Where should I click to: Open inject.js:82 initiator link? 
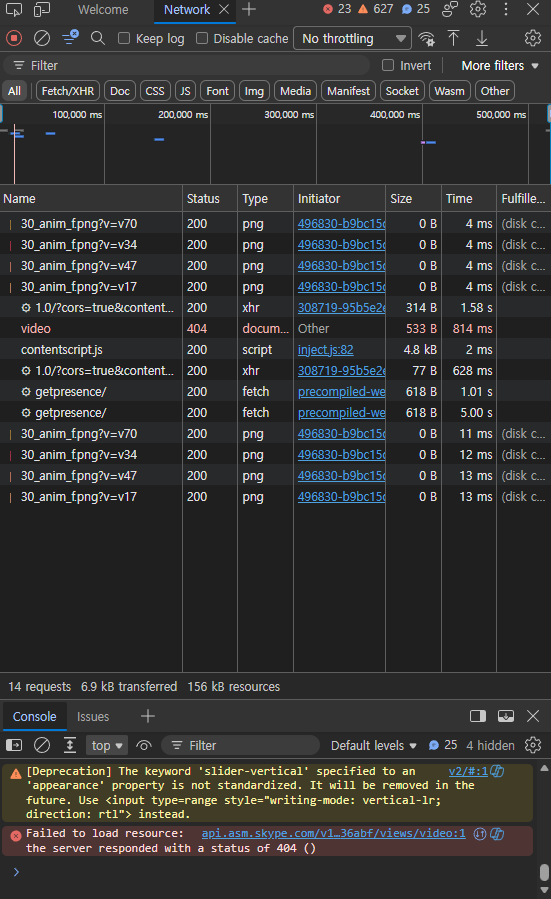[326, 350]
